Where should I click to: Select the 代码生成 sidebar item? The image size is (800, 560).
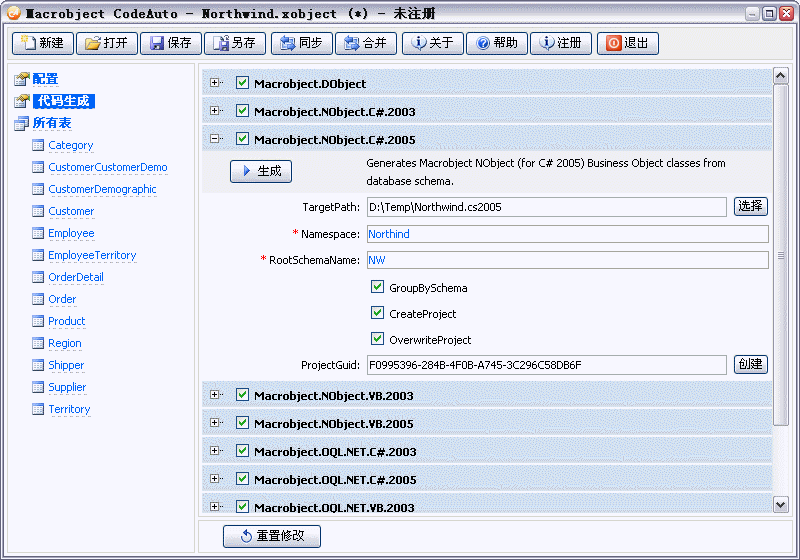(64, 101)
